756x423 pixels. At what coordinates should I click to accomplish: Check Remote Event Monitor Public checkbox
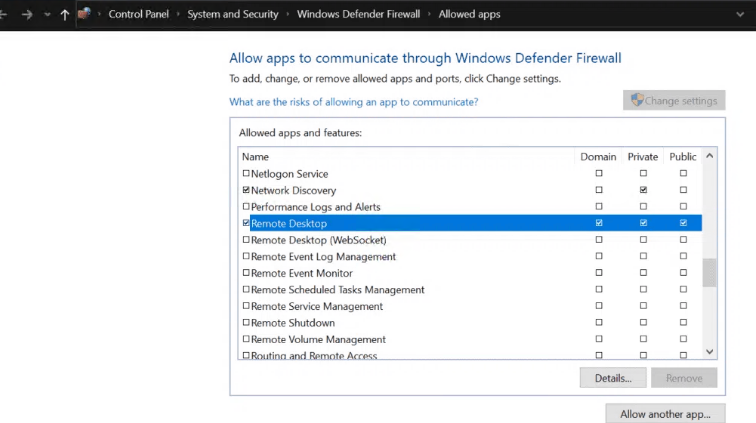tap(683, 273)
